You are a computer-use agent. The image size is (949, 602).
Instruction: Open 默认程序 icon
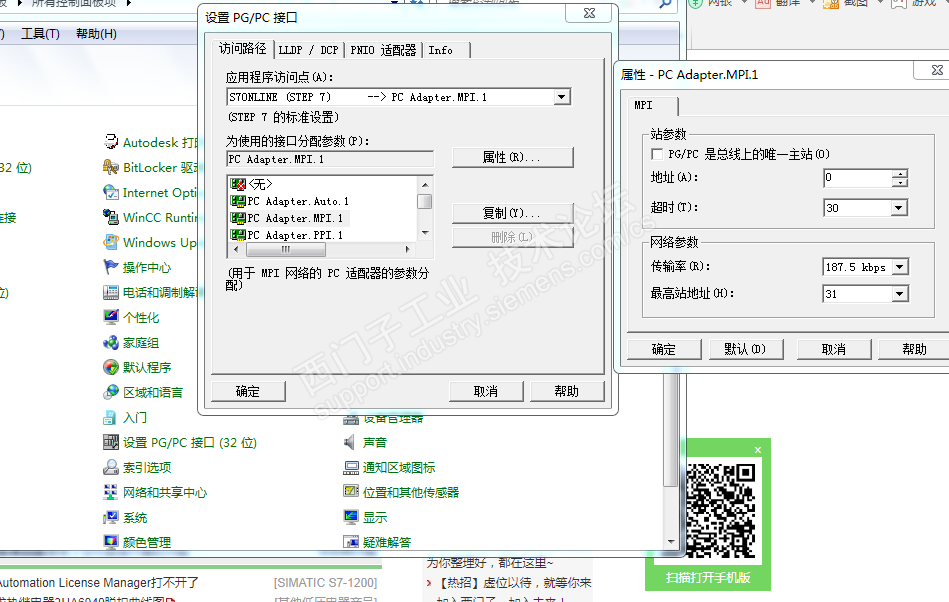click(111, 367)
